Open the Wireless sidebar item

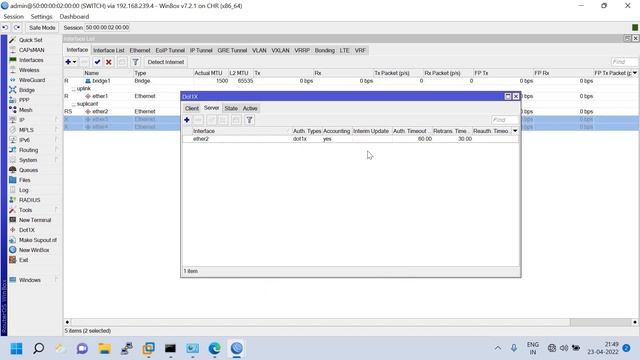(x=29, y=70)
